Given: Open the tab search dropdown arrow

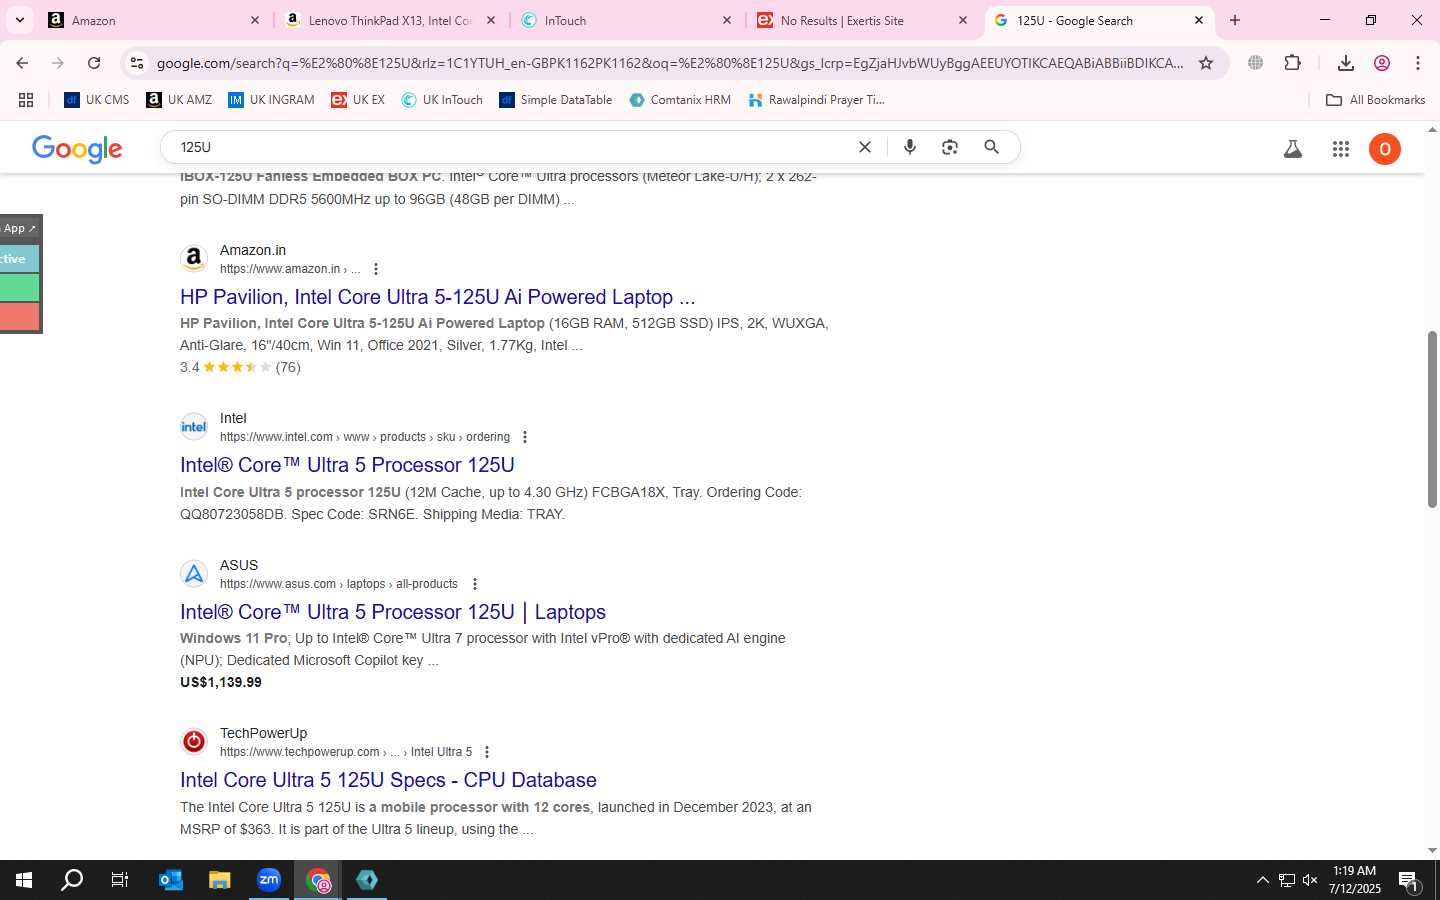Looking at the screenshot, I should tap(19, 20).
